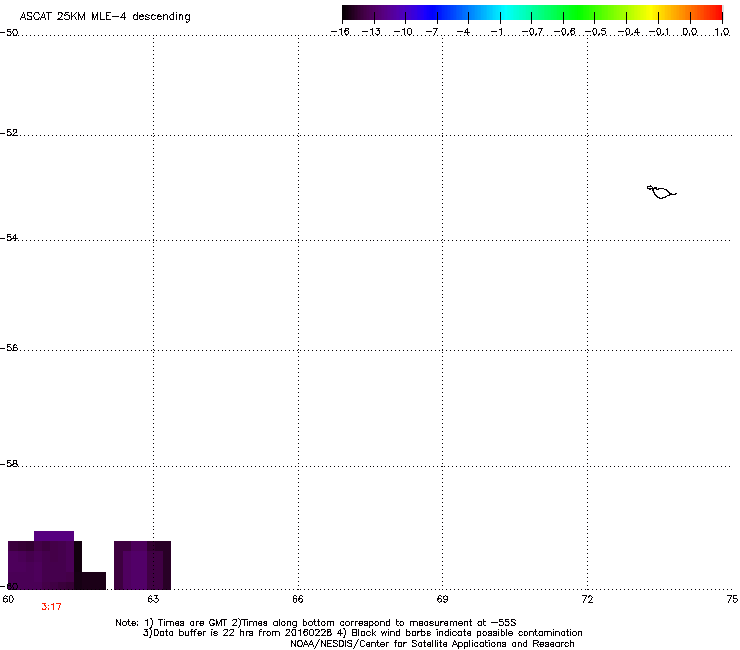Click the -0.7 color scale label
The height and width of the screenshot is (650, 740).
tap(532, 32)
